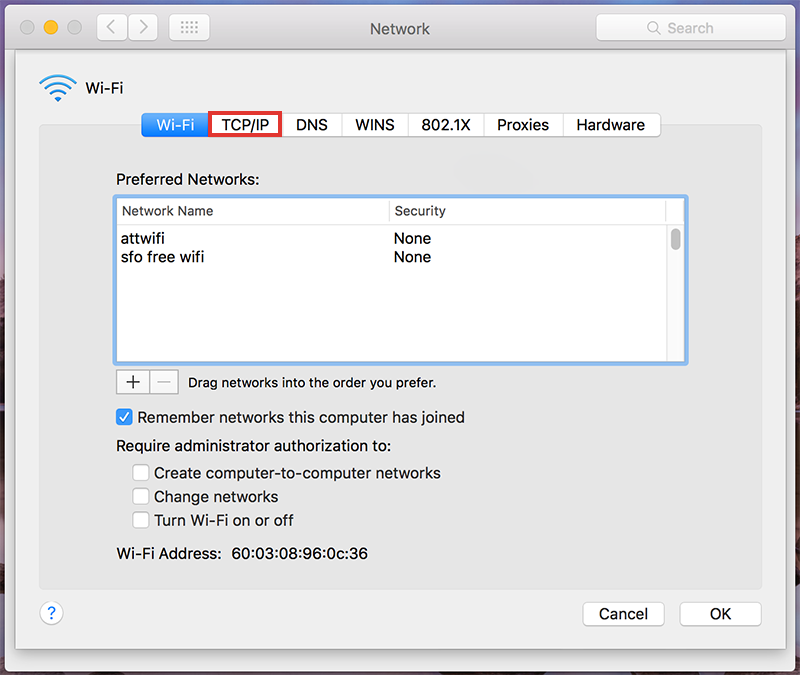Select the attwifi network entry
The image size is (800, 675).
click(141, 238)
